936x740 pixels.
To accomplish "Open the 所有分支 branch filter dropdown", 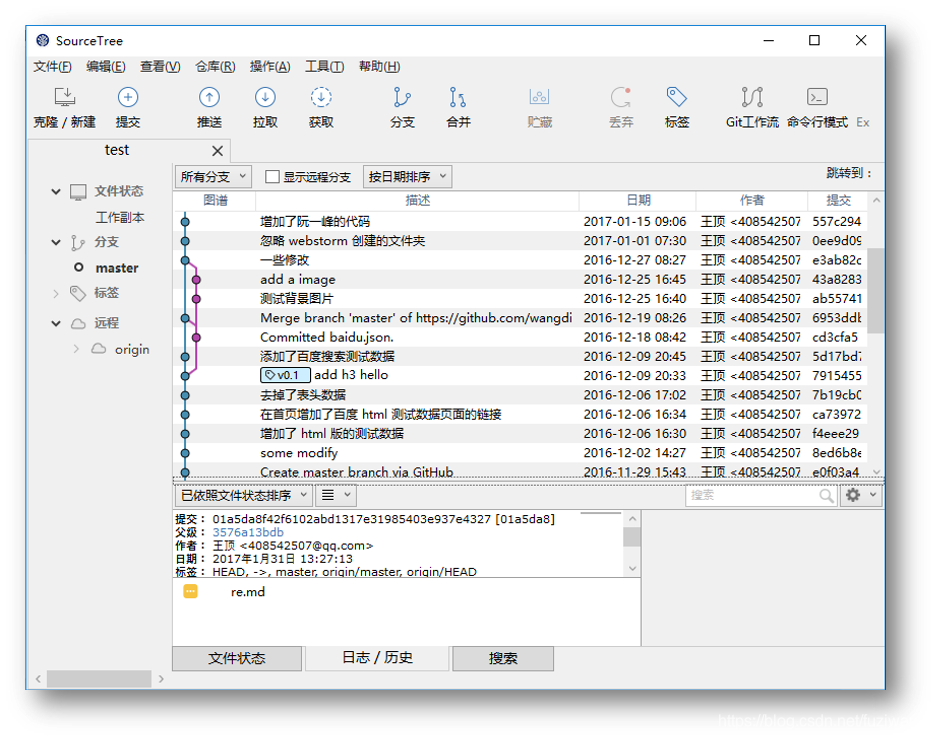I will [x=213, y=177].
